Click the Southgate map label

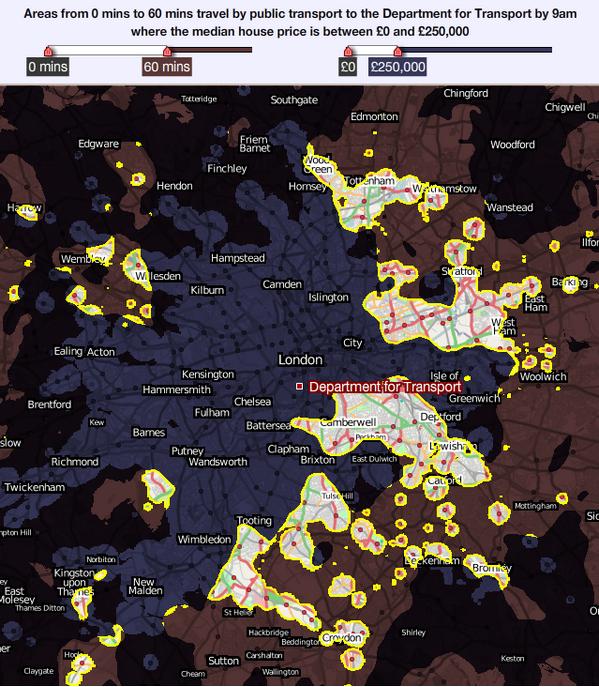pos(294,100)
